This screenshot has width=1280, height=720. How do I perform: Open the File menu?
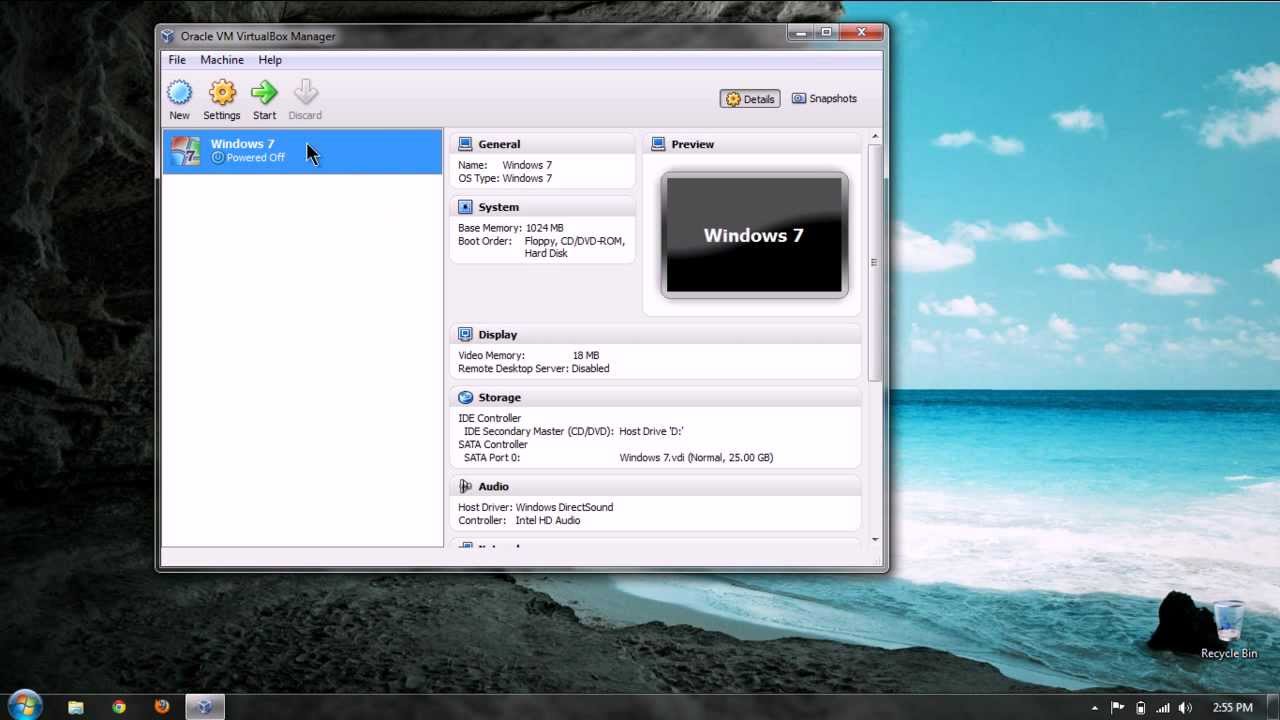pos(177,60)
